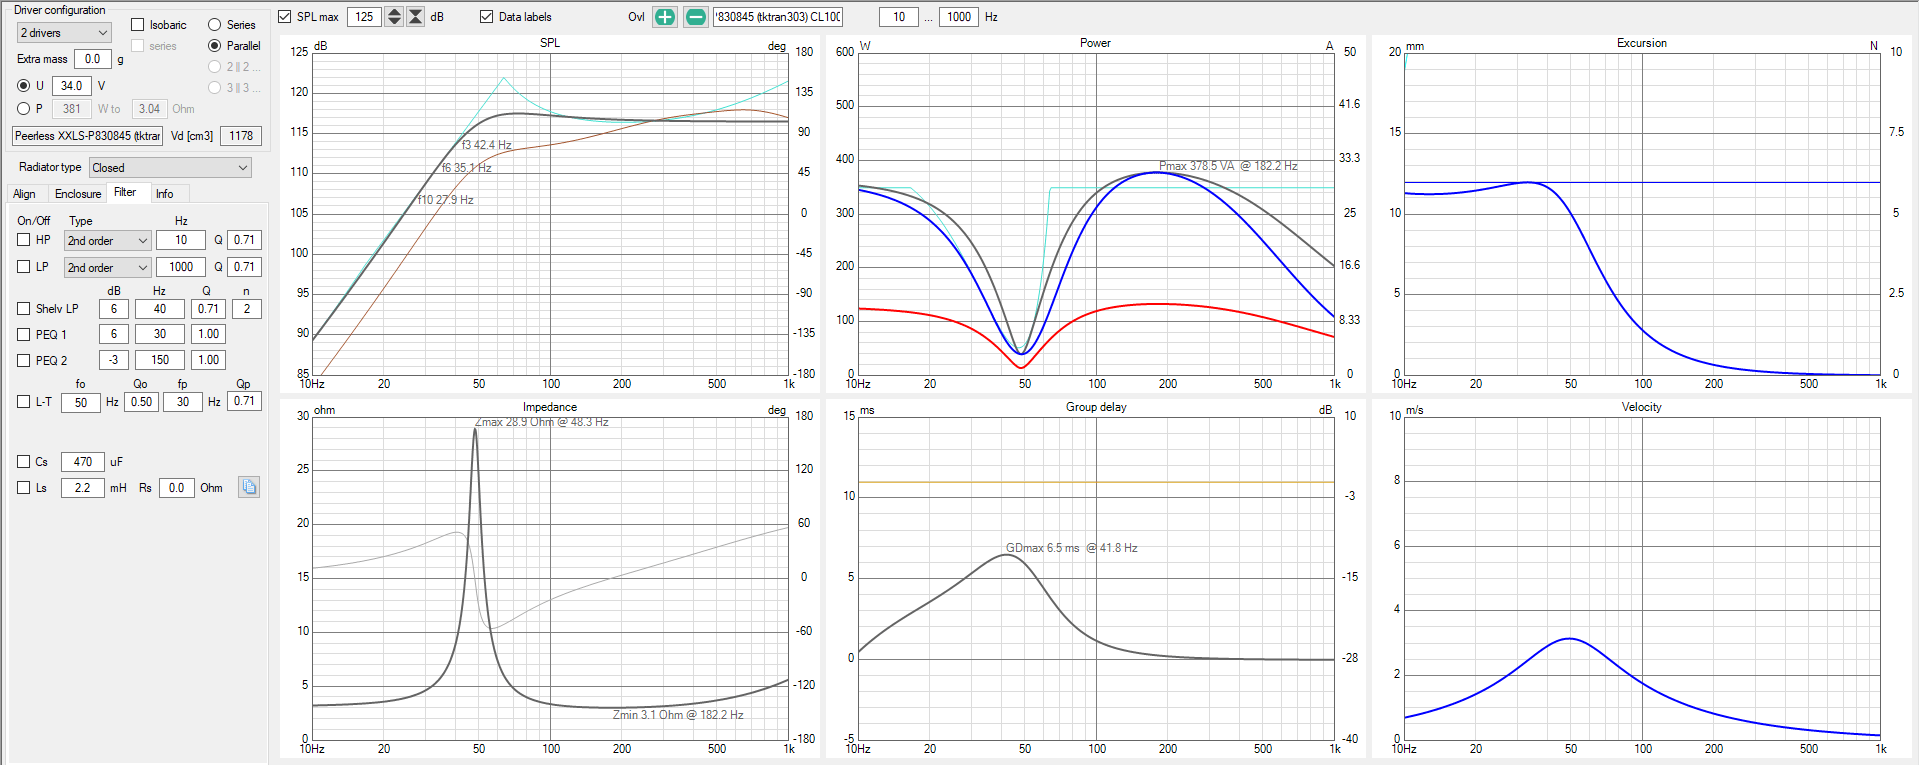
Task: Click the L-T Qp field showing 0.71
Action: [x=244, y=402]
